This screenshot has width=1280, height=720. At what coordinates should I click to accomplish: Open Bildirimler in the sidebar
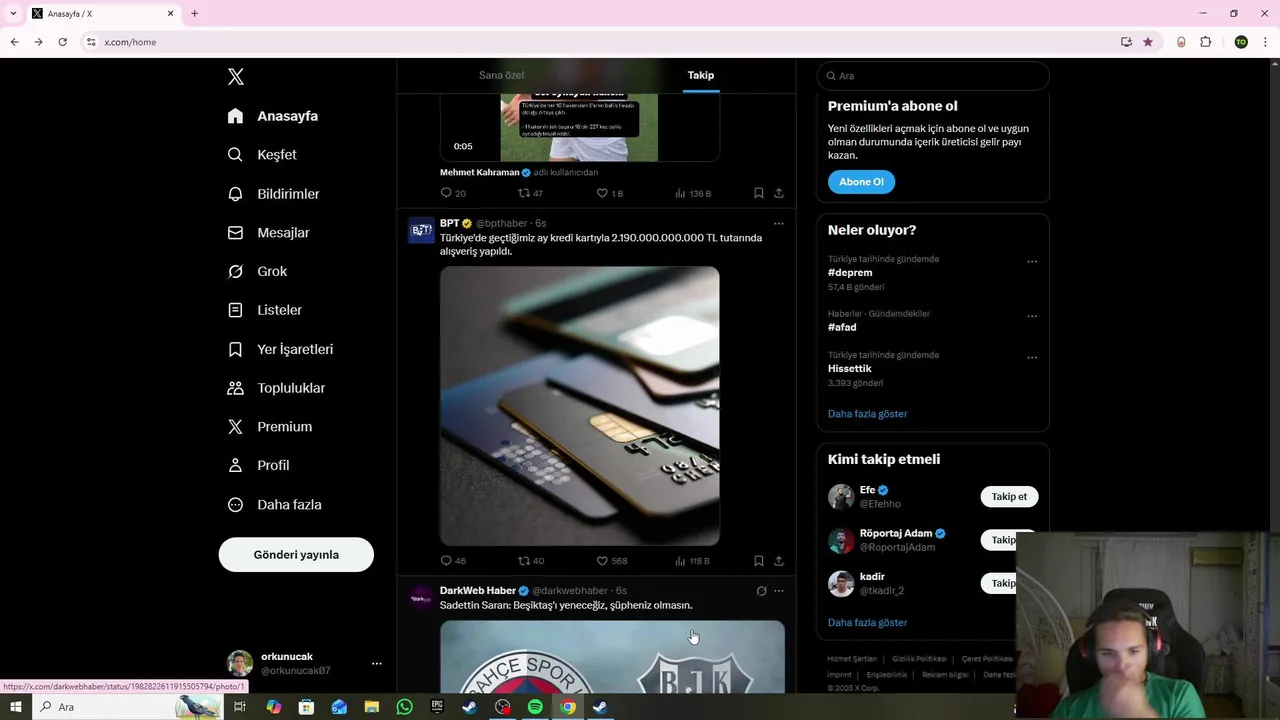(x=274, y=194)
